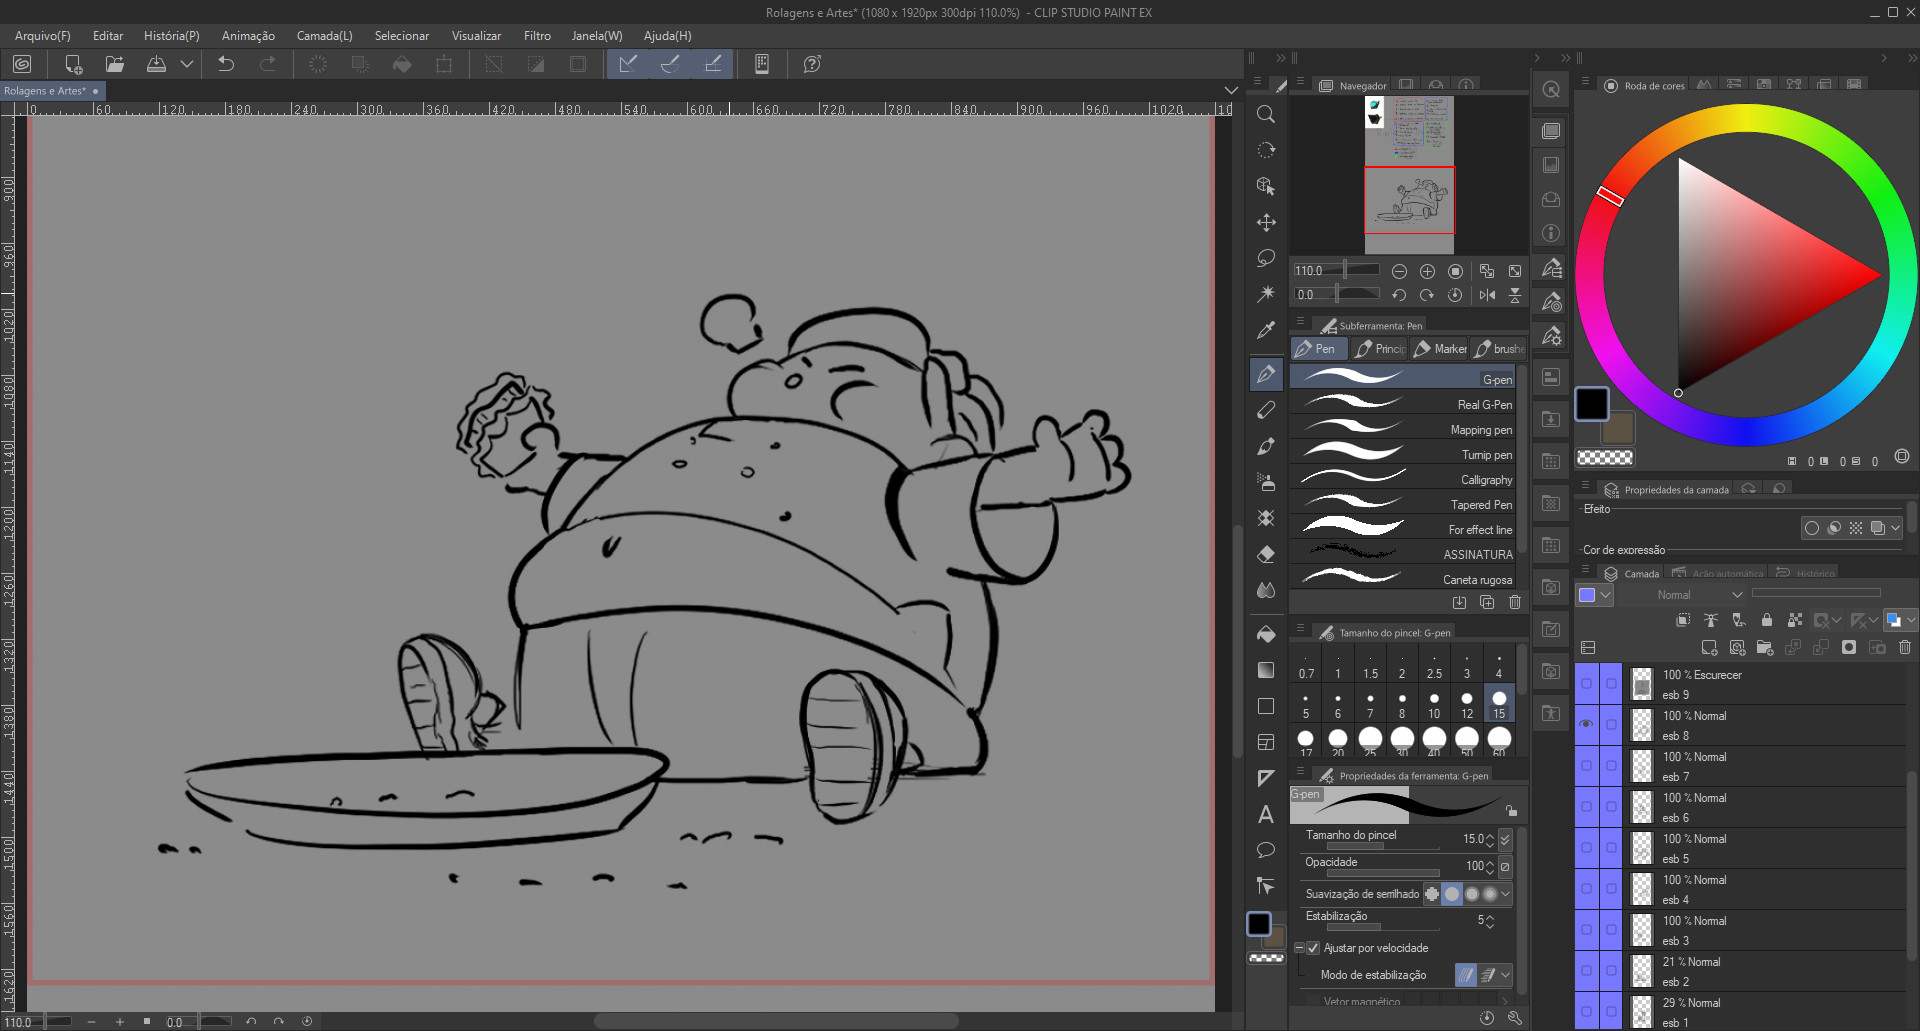Open the Animação menu

pyautogui.click(x=248, y=36)
